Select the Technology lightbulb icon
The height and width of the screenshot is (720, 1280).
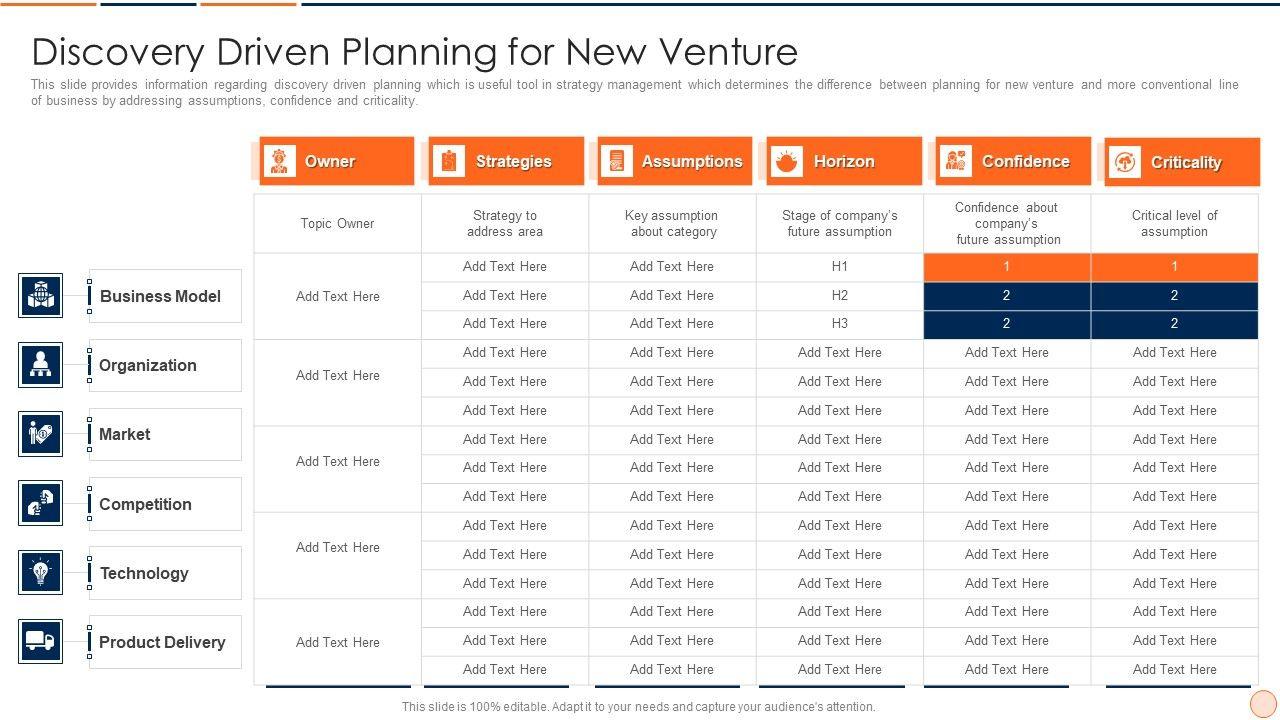pos(40,572)
